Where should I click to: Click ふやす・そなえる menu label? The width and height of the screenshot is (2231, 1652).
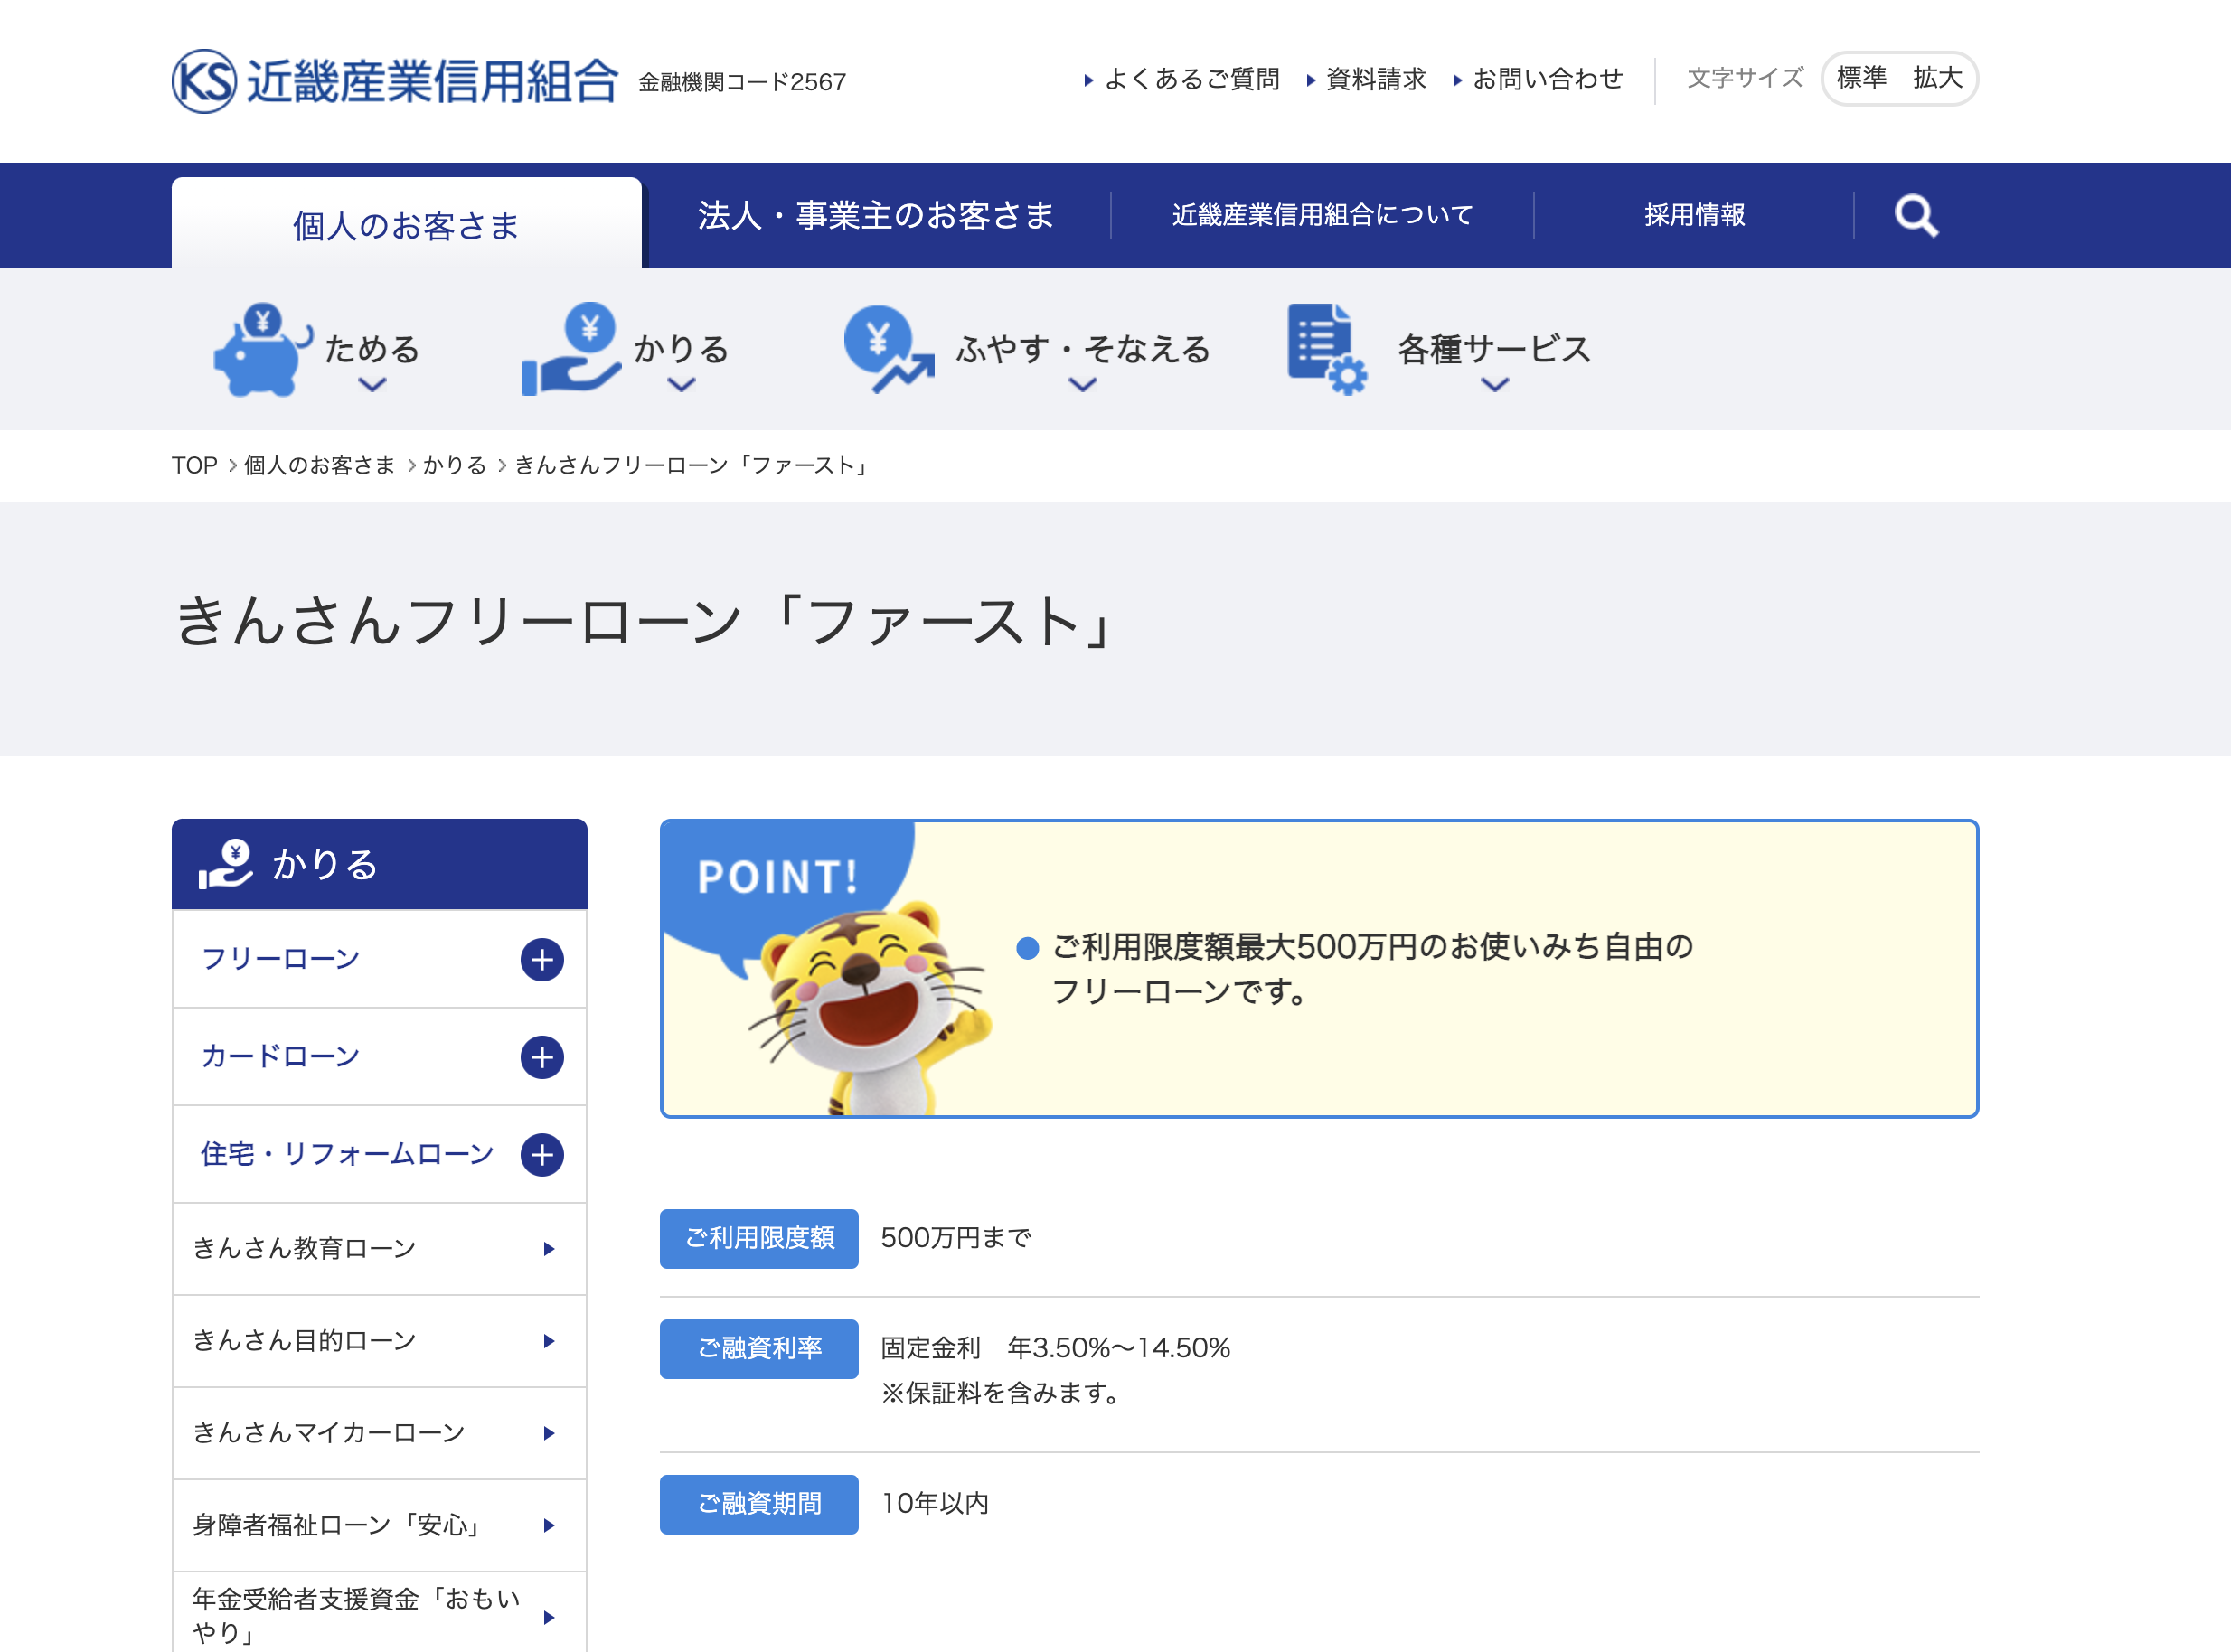coord(1083,349)
